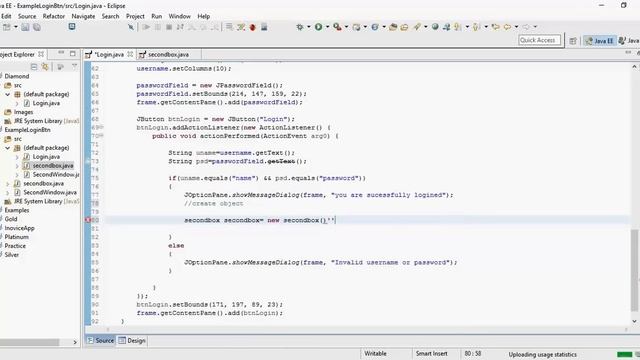Screen dimensions: 640x360
Task: Click the Save All icon in toolbar
Action: (x=37, y=27)
